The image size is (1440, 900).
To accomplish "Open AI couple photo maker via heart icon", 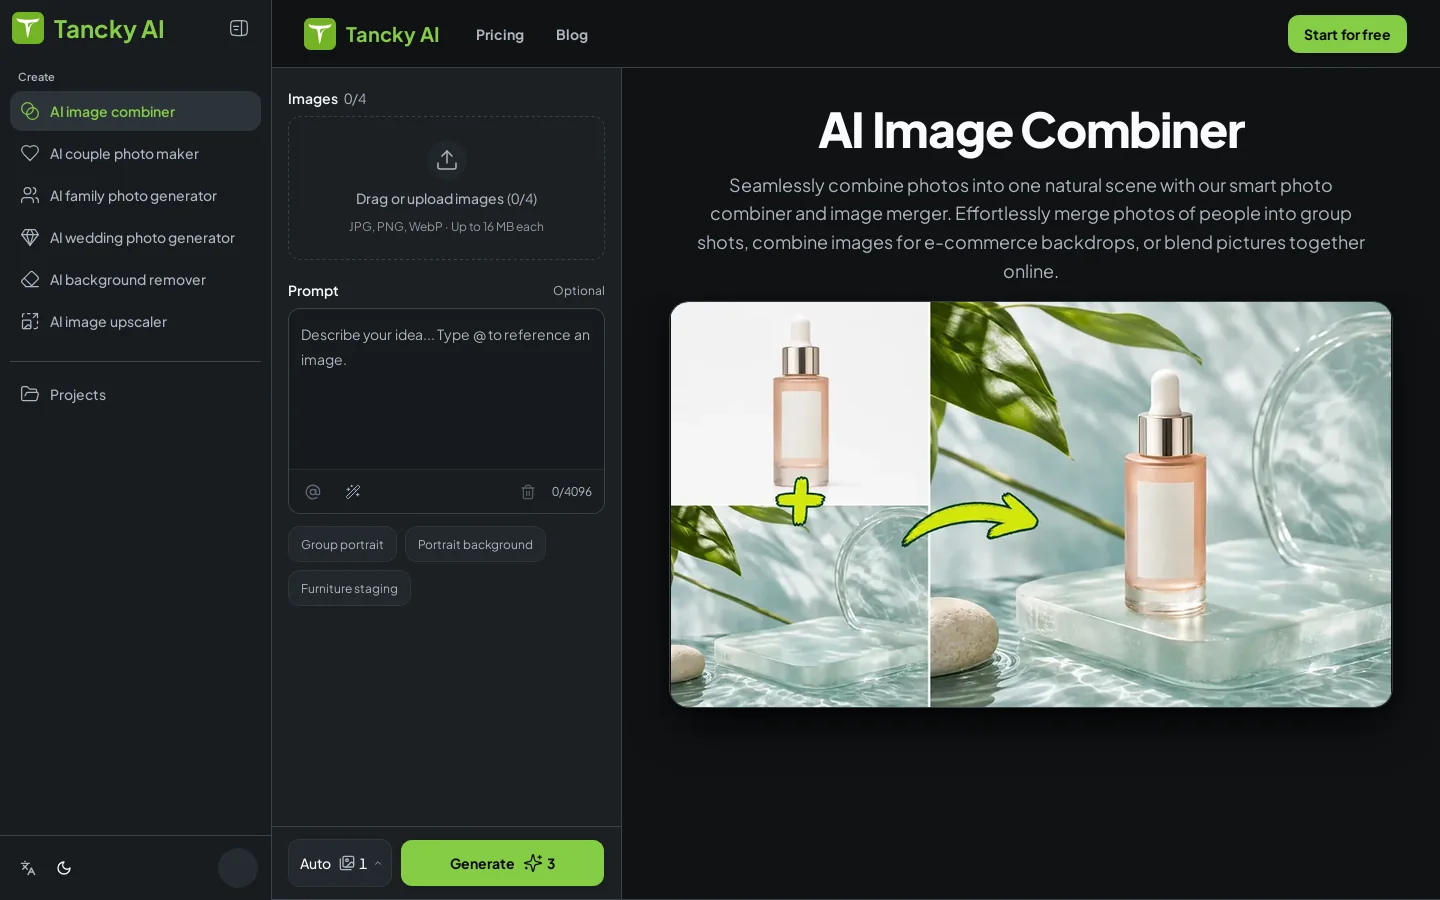I will pos(30,153).
